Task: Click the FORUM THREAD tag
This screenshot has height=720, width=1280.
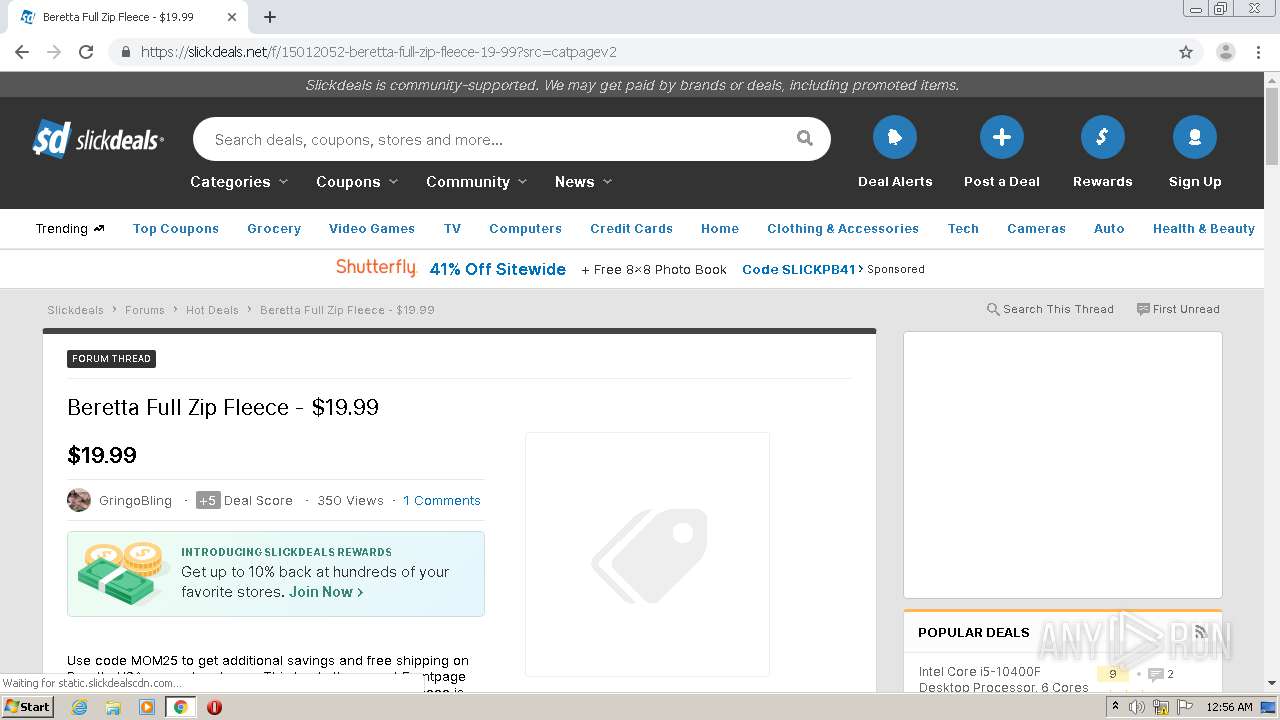Action: (111, 359)
